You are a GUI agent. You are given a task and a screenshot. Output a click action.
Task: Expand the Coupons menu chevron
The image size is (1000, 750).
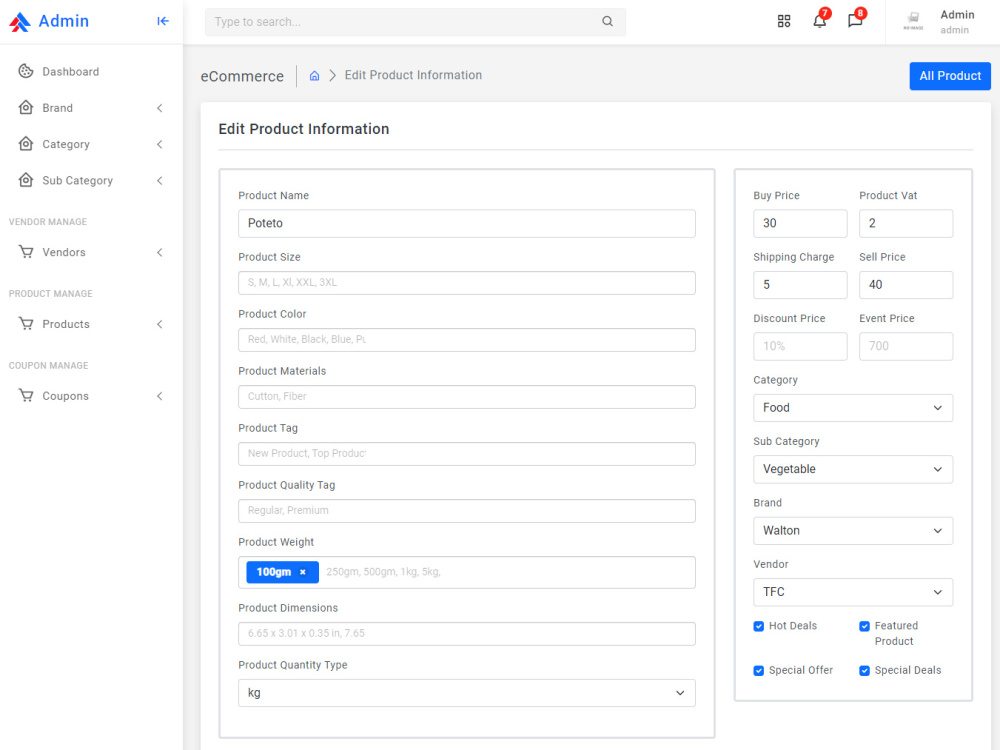pos(159,396)
